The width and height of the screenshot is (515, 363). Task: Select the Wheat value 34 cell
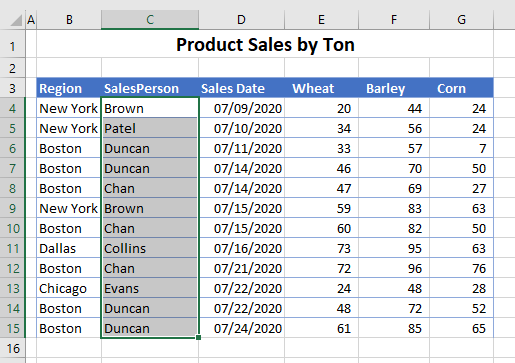pos(321,128)
